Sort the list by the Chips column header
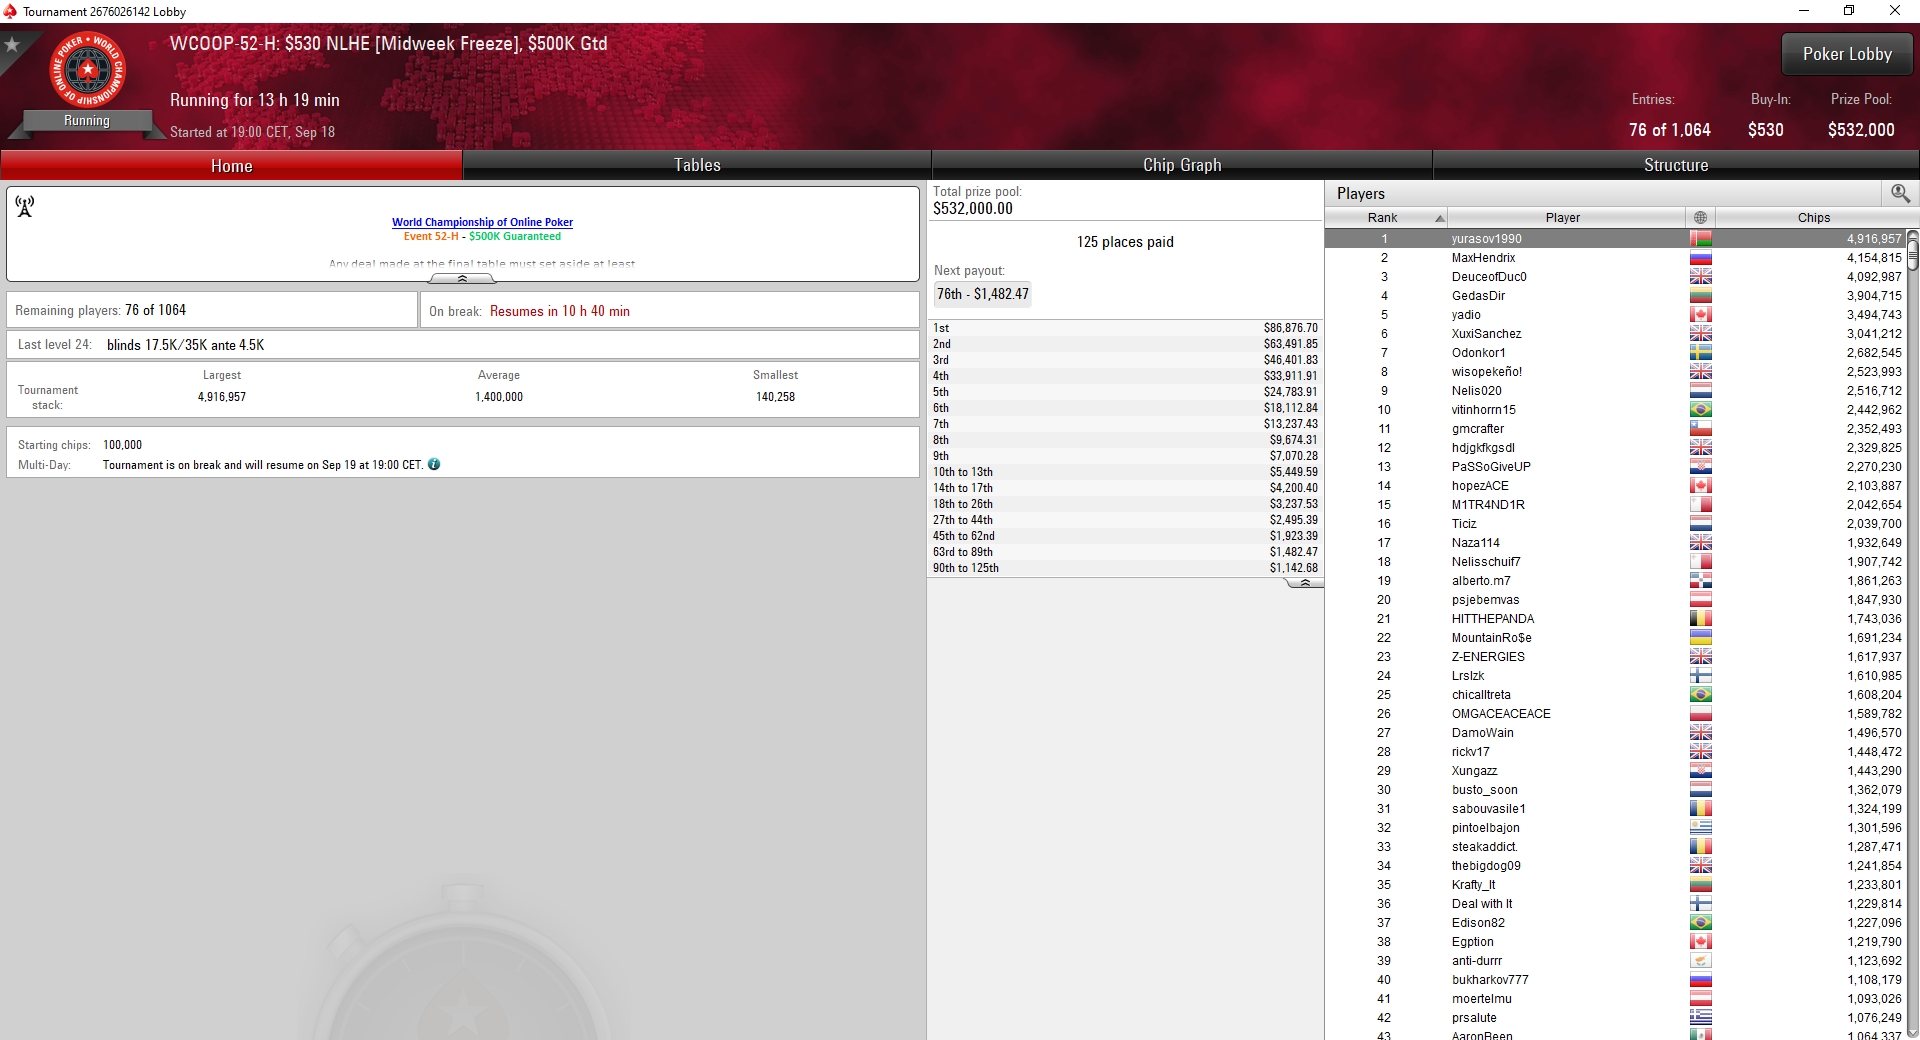The height and width of the screenshot is (1040, 1920). [1812, 218]
